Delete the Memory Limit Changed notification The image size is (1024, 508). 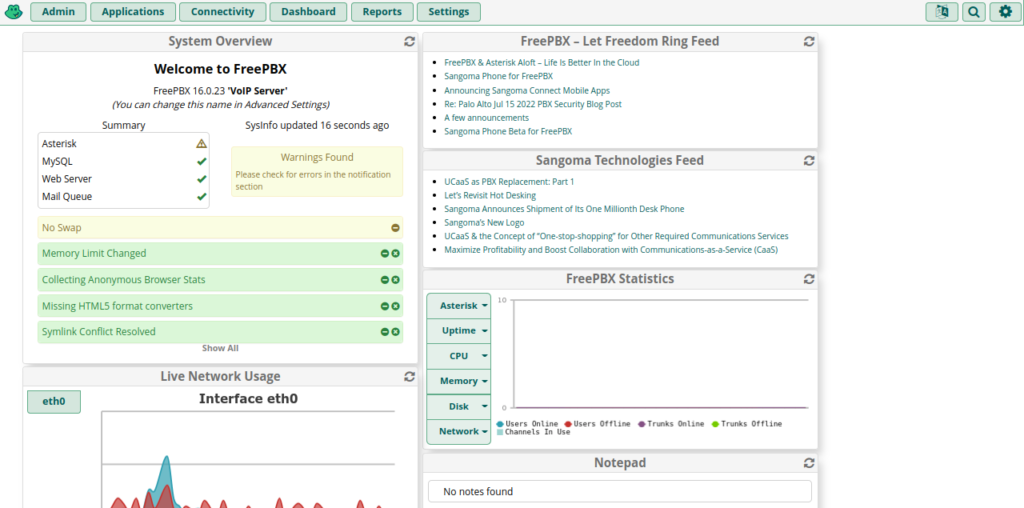[395, 253]
